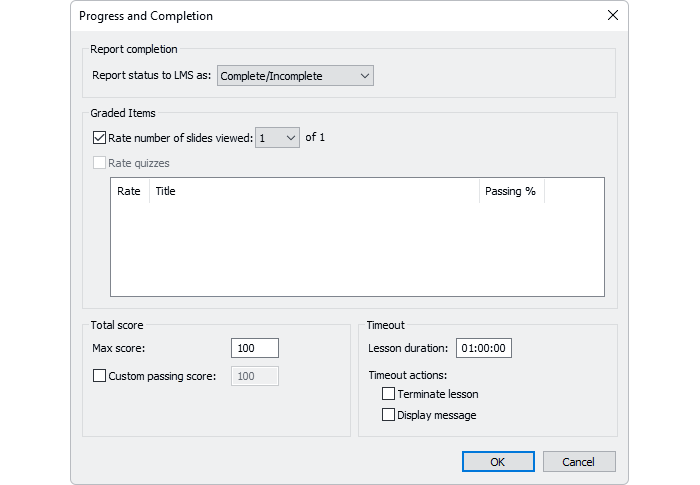
Task: Click the 'Max score:' label
Action: pos(119,348)
